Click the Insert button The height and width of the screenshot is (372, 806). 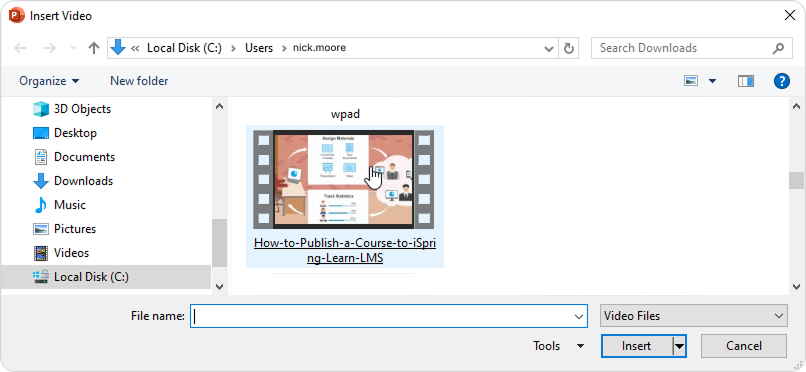[636, 346]
